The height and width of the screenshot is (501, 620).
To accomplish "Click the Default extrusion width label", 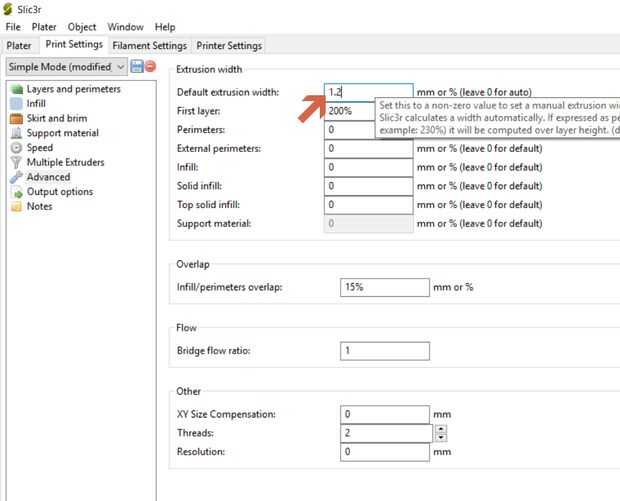I will pos(228,92).
